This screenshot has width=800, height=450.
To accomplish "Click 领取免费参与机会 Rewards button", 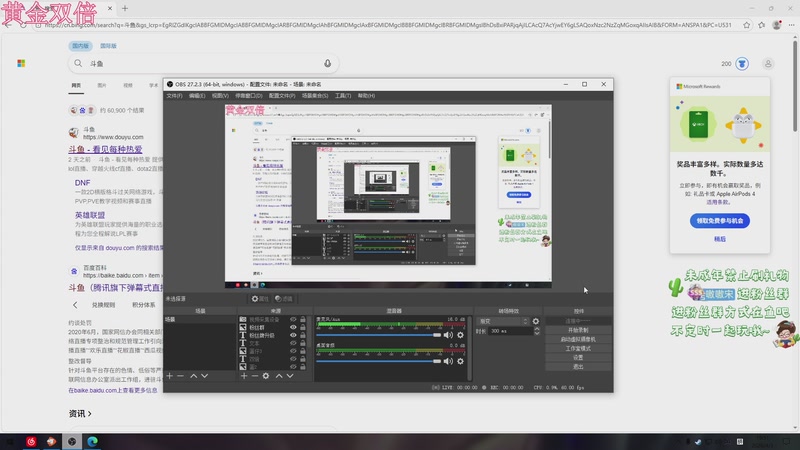I will coord(720,221).
